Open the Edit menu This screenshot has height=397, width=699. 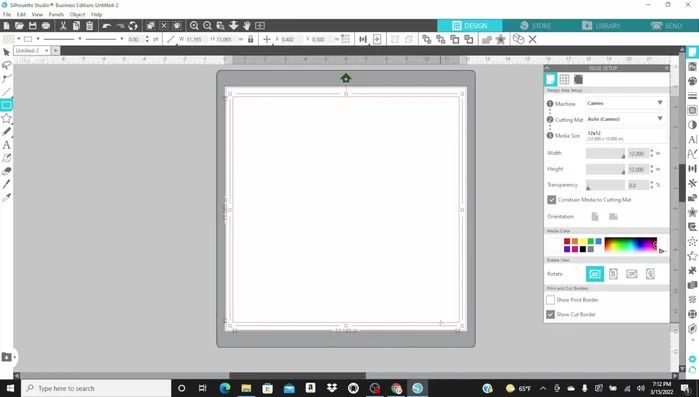[21, 14]
